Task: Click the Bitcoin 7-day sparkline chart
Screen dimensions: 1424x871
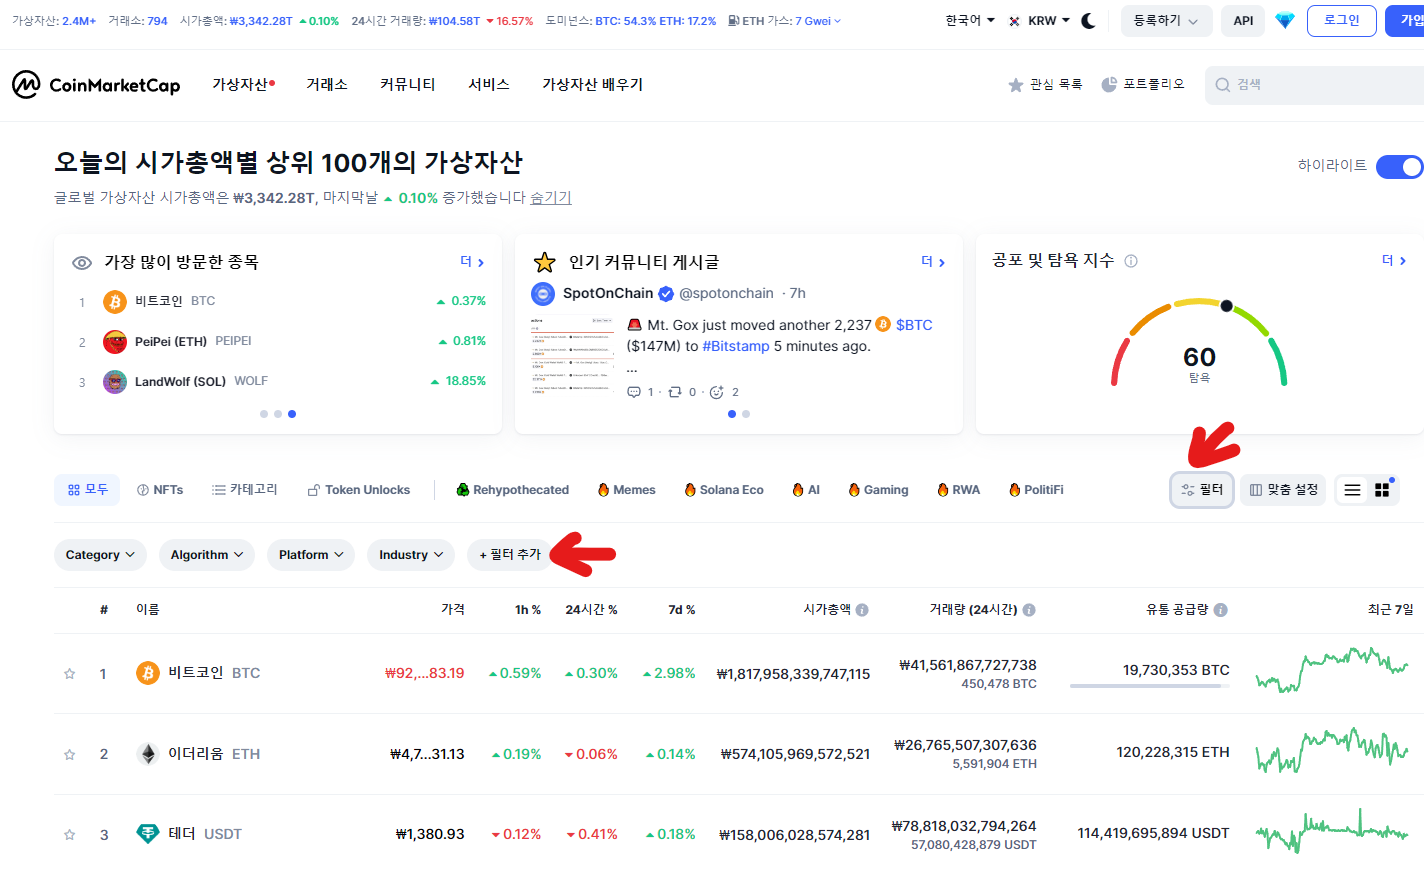Action: 1332,671
